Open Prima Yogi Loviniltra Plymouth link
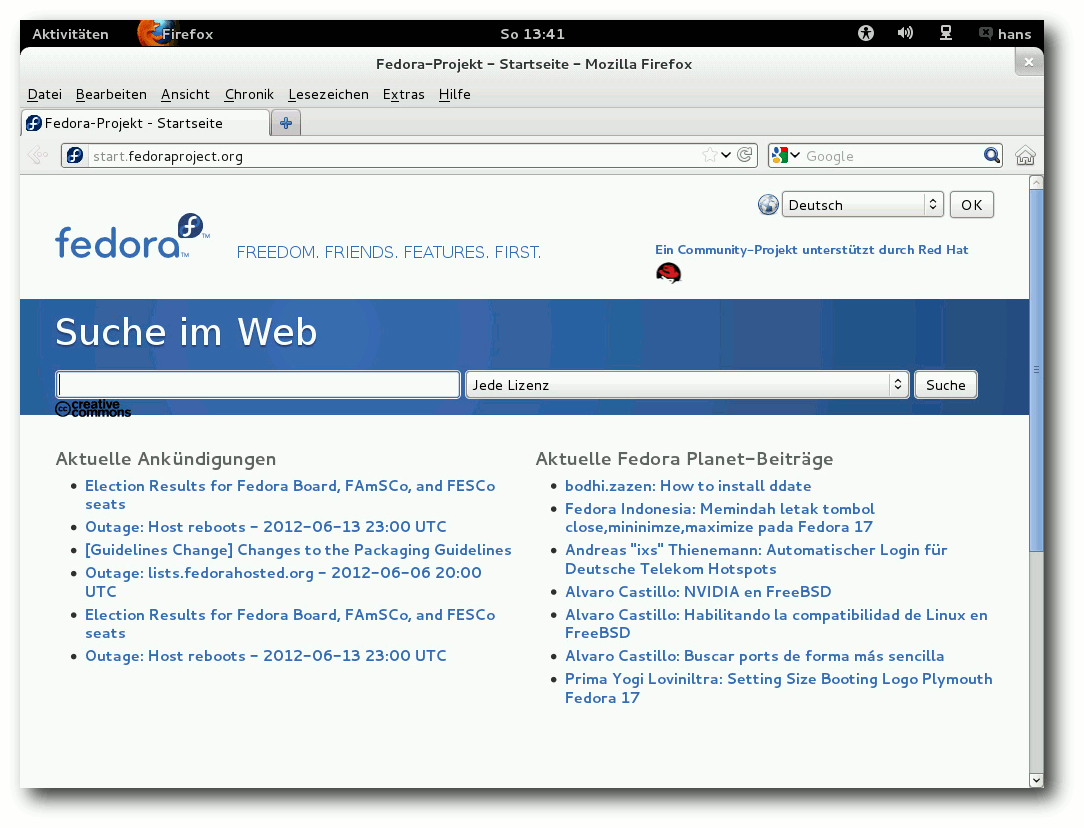This screenshot has height=828, width=1084. [x=778, y=688]
